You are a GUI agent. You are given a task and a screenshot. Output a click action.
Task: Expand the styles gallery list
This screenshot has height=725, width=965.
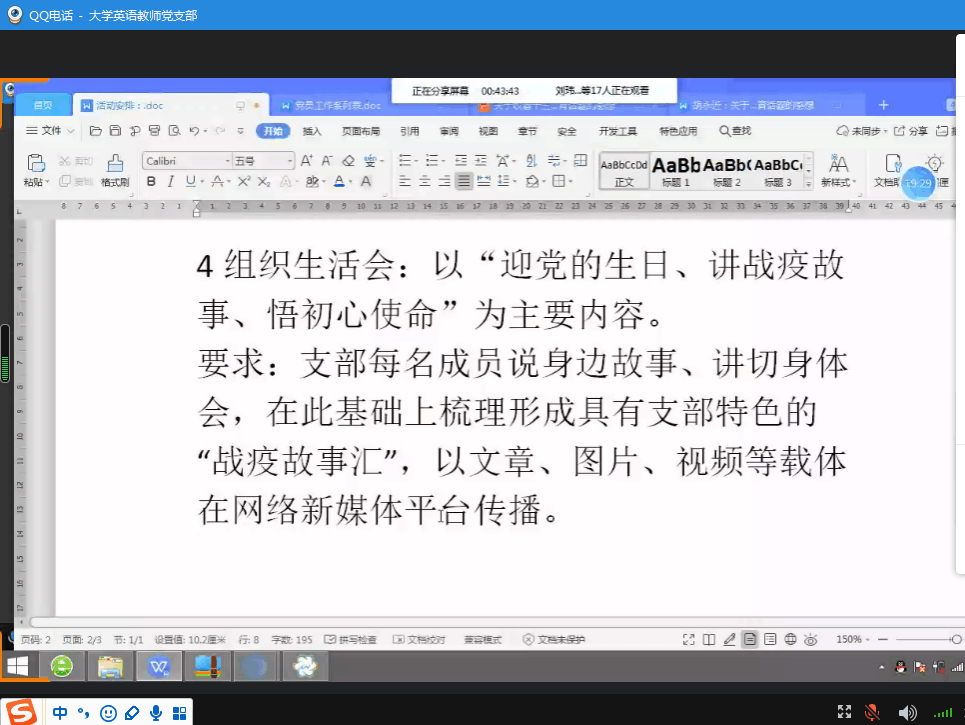click(x=809, y=184)
